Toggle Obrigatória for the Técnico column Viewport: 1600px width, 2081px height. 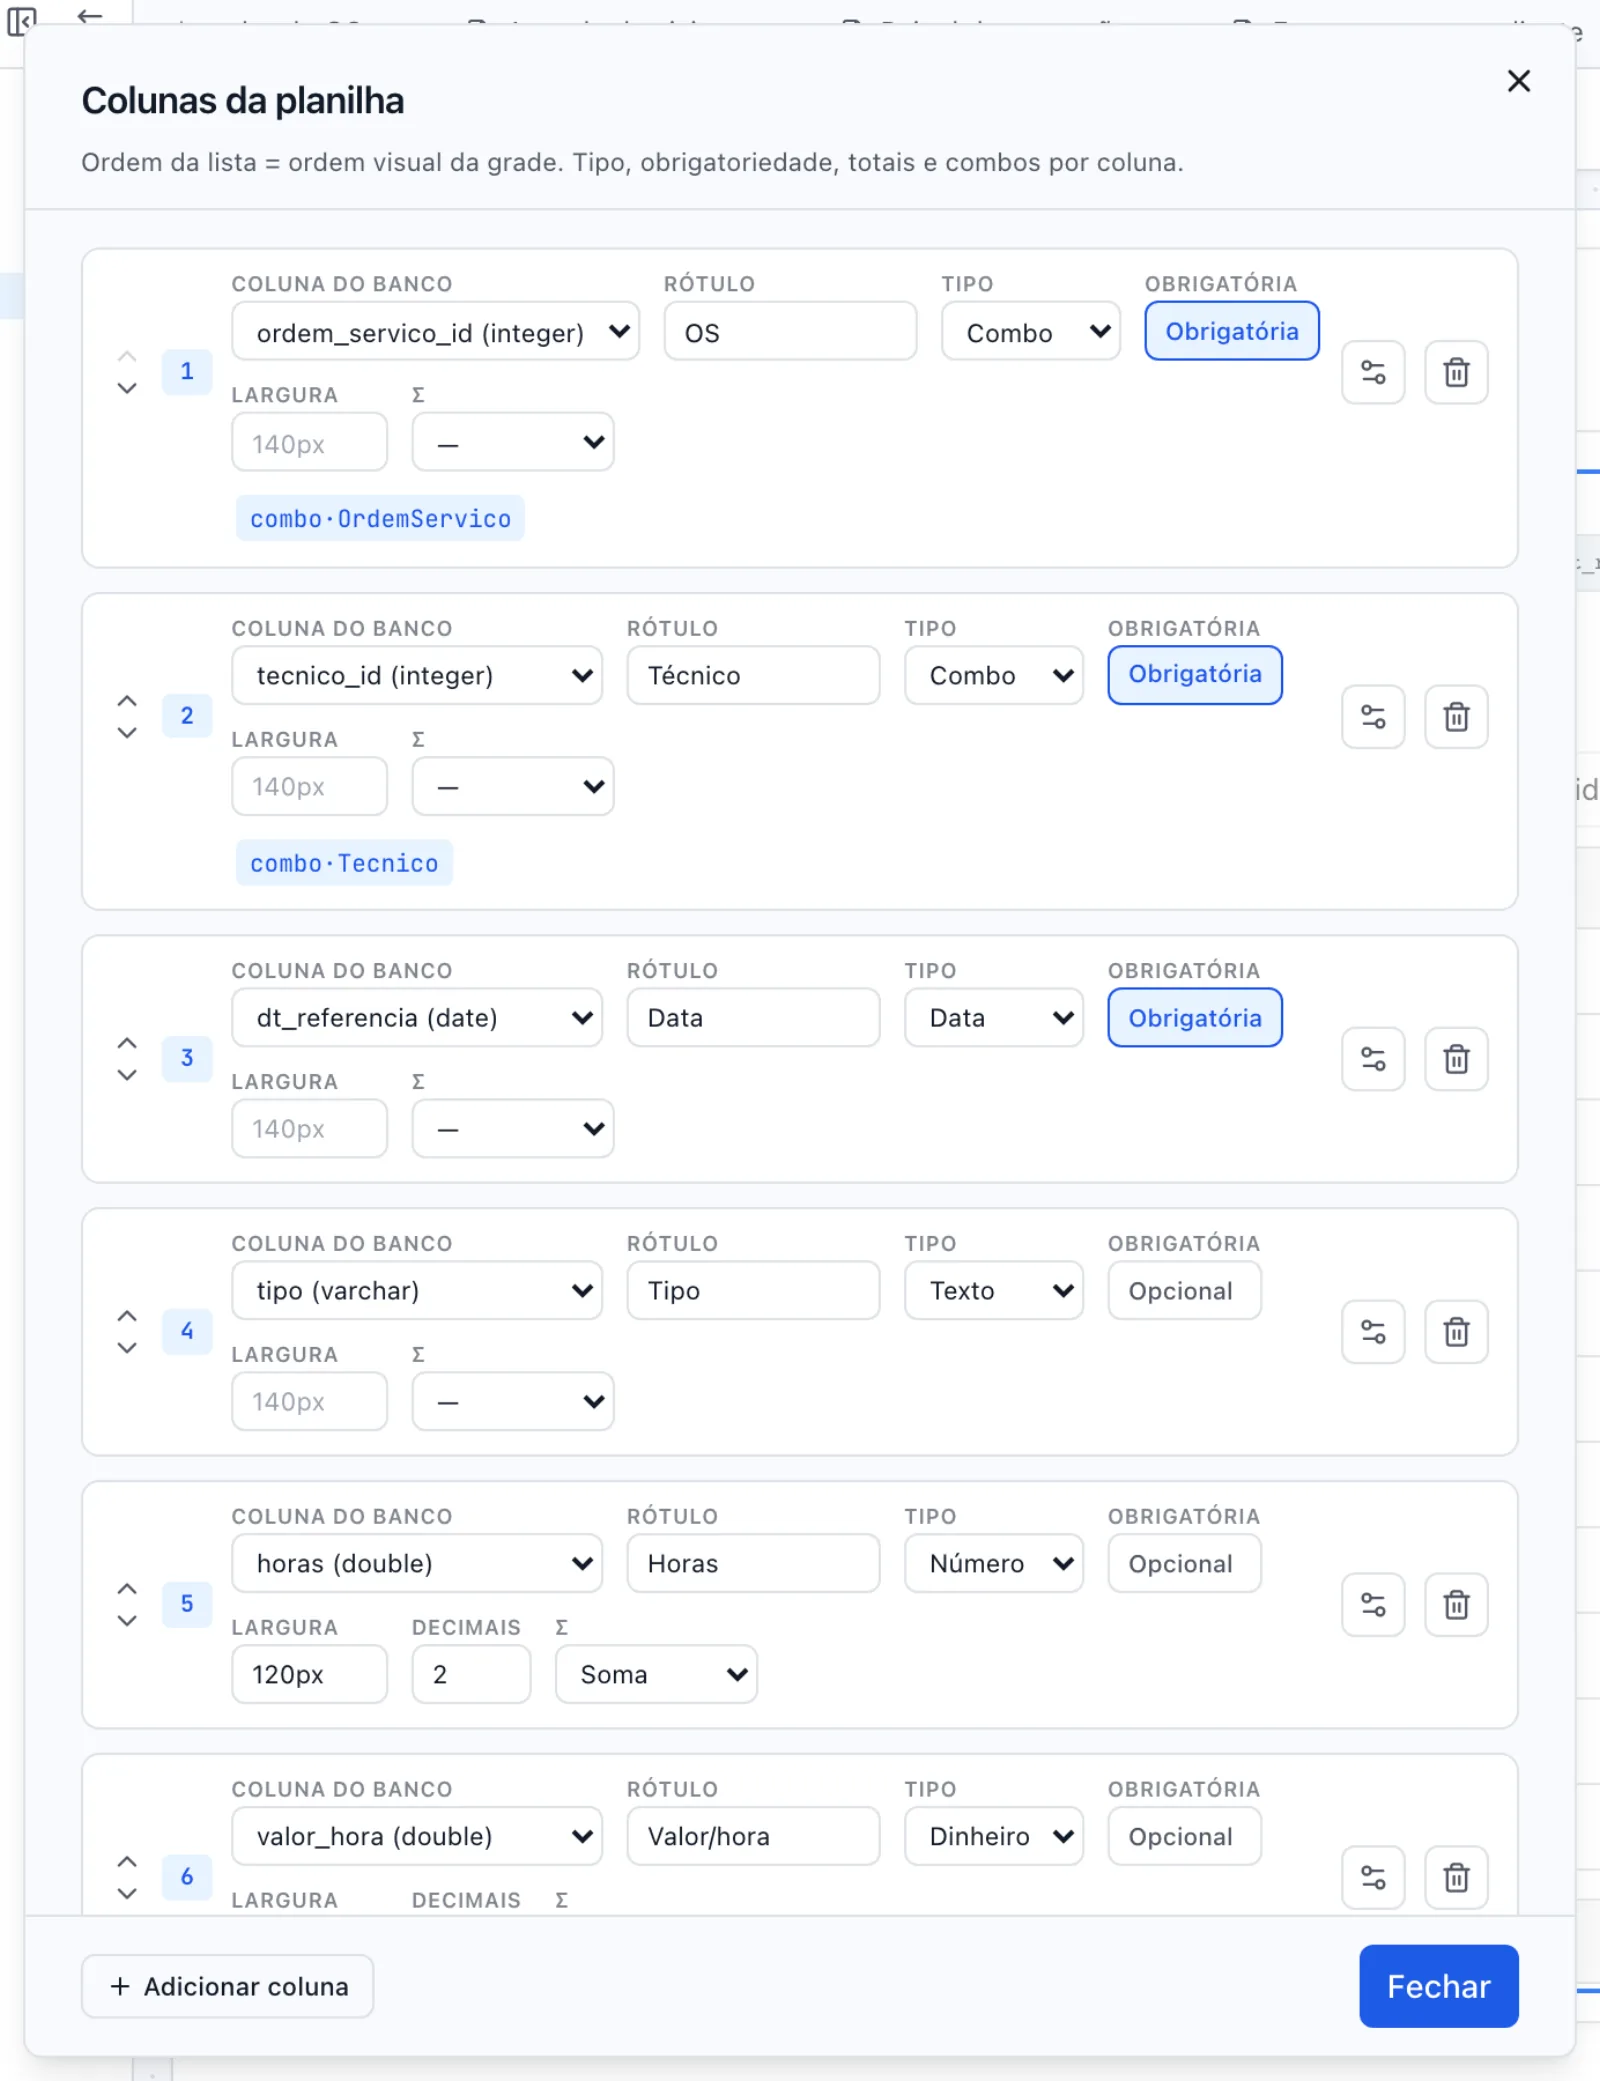point(1195,675)
